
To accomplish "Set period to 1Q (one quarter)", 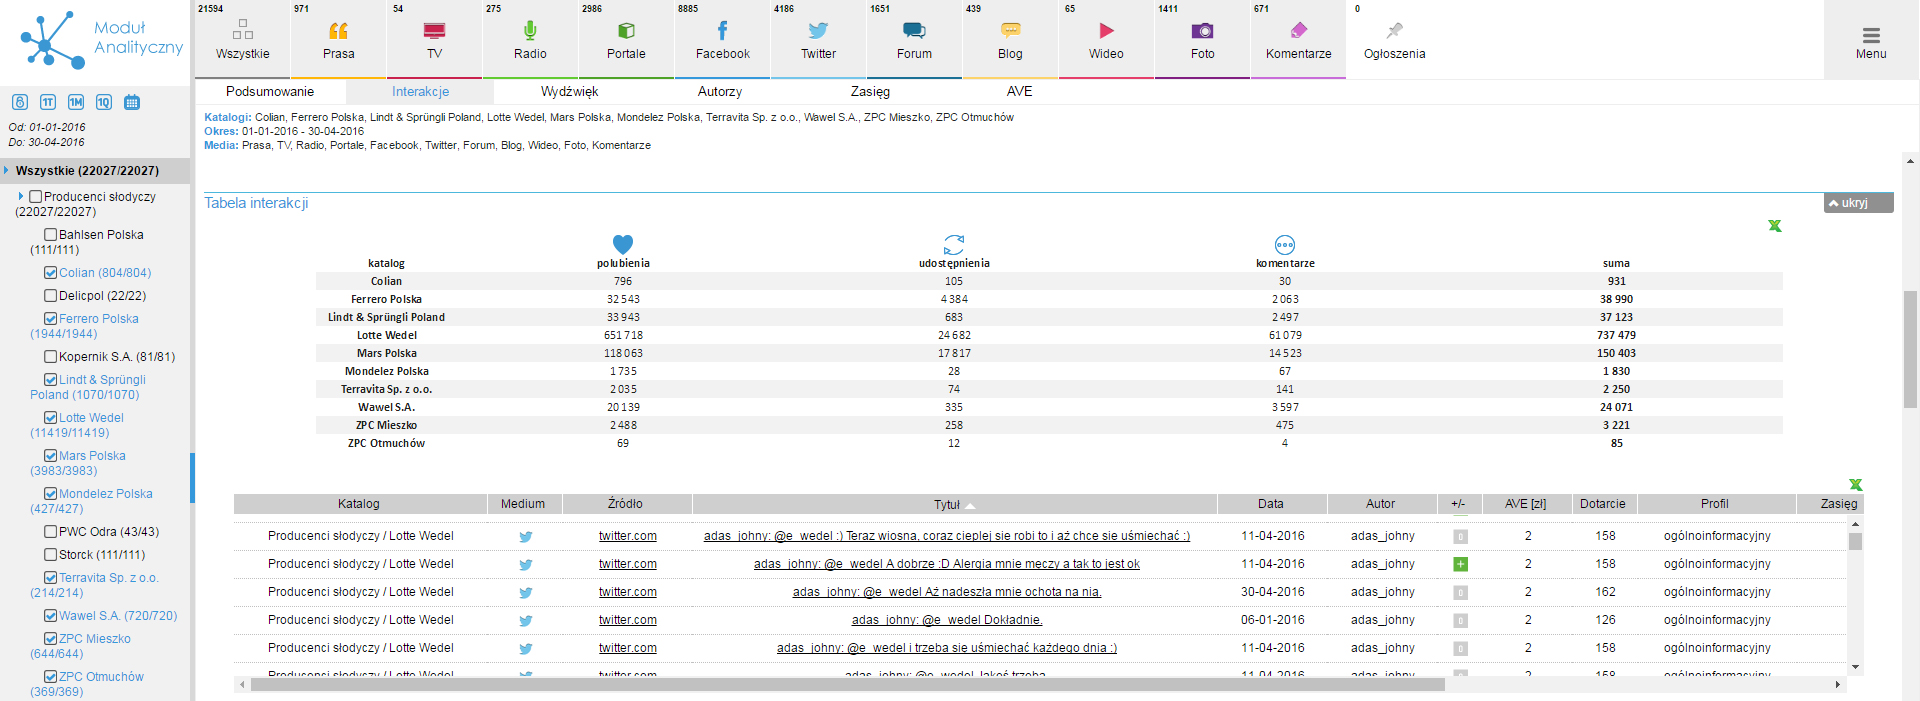I will 104,102.
